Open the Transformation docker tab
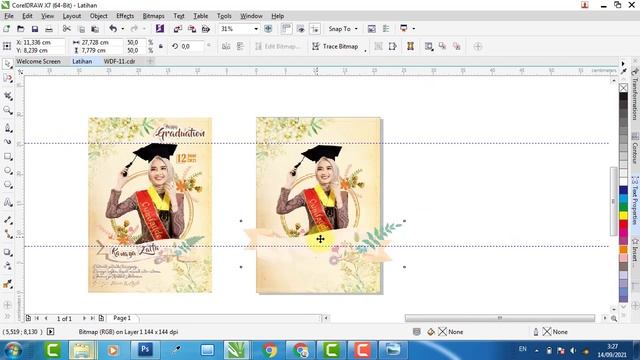640x360 pixels. click(635, 94)
